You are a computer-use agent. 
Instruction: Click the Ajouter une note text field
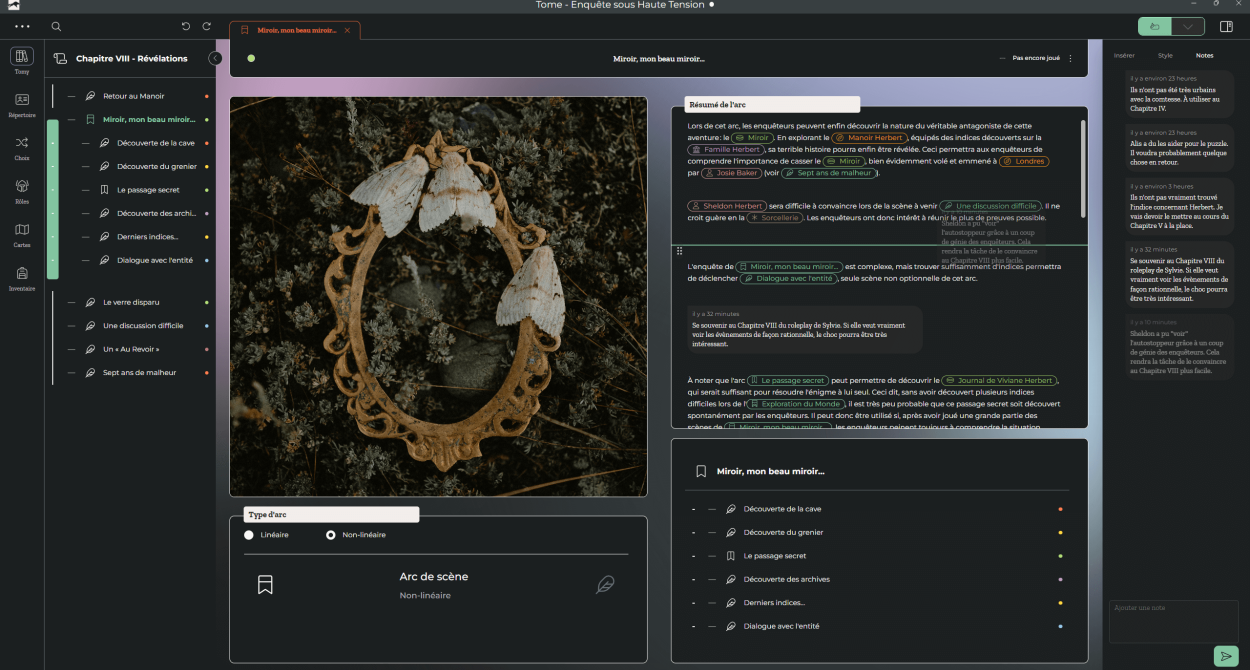1173,620
